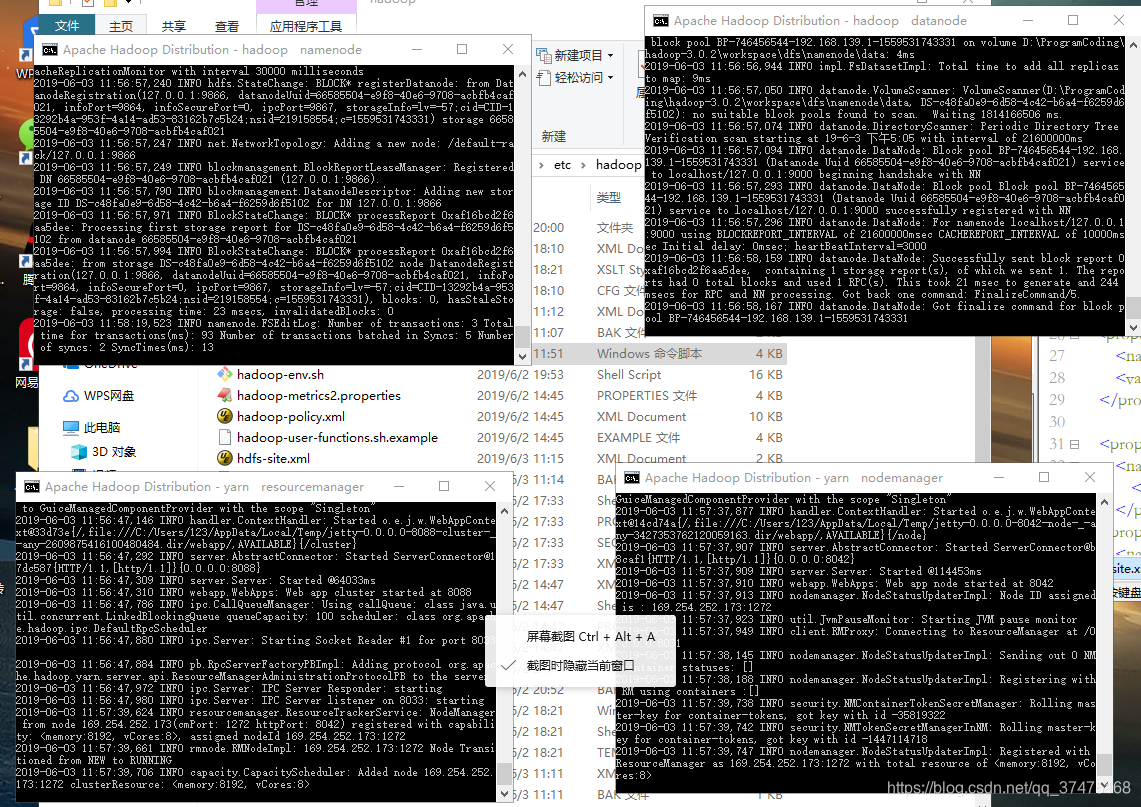This screenshot has width=1141, height=807.
Task: Close the nodemanager console window
Action: [x=1089, y=477]
